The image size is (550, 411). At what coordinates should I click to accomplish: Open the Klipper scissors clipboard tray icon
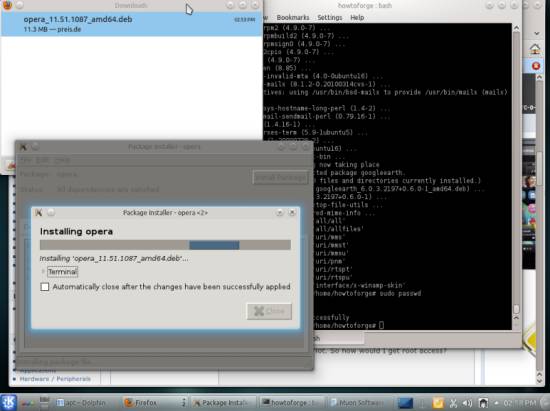(x=453, y=403)
